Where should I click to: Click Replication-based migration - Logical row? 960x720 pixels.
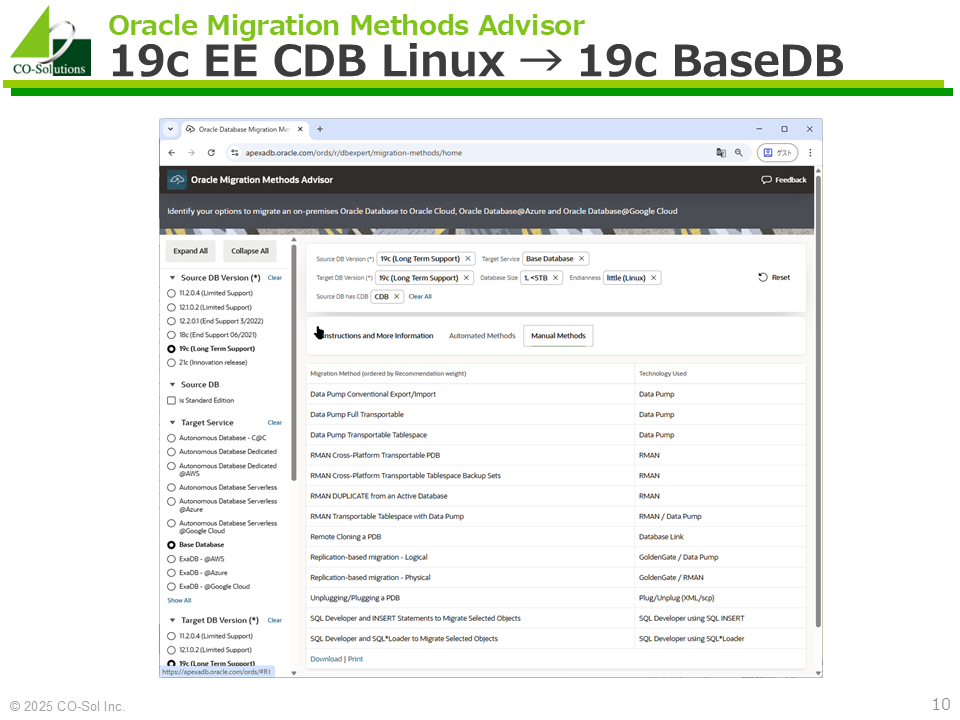pos(556,557)
